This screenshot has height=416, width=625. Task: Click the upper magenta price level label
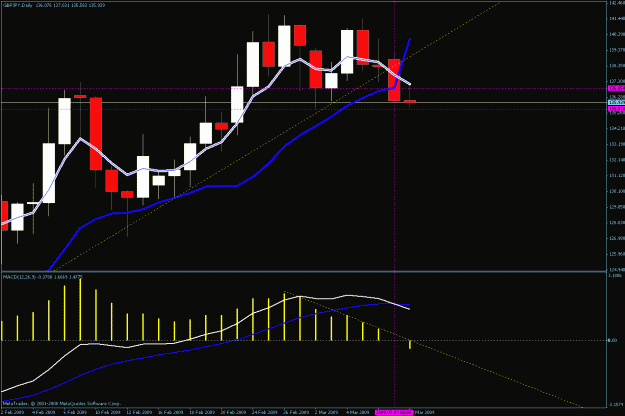point(616,88)
